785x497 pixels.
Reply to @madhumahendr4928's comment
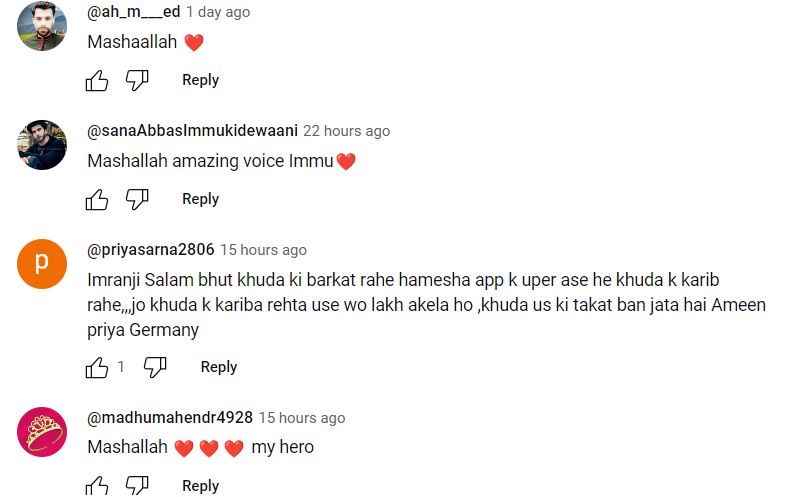[x=200, y=486]
